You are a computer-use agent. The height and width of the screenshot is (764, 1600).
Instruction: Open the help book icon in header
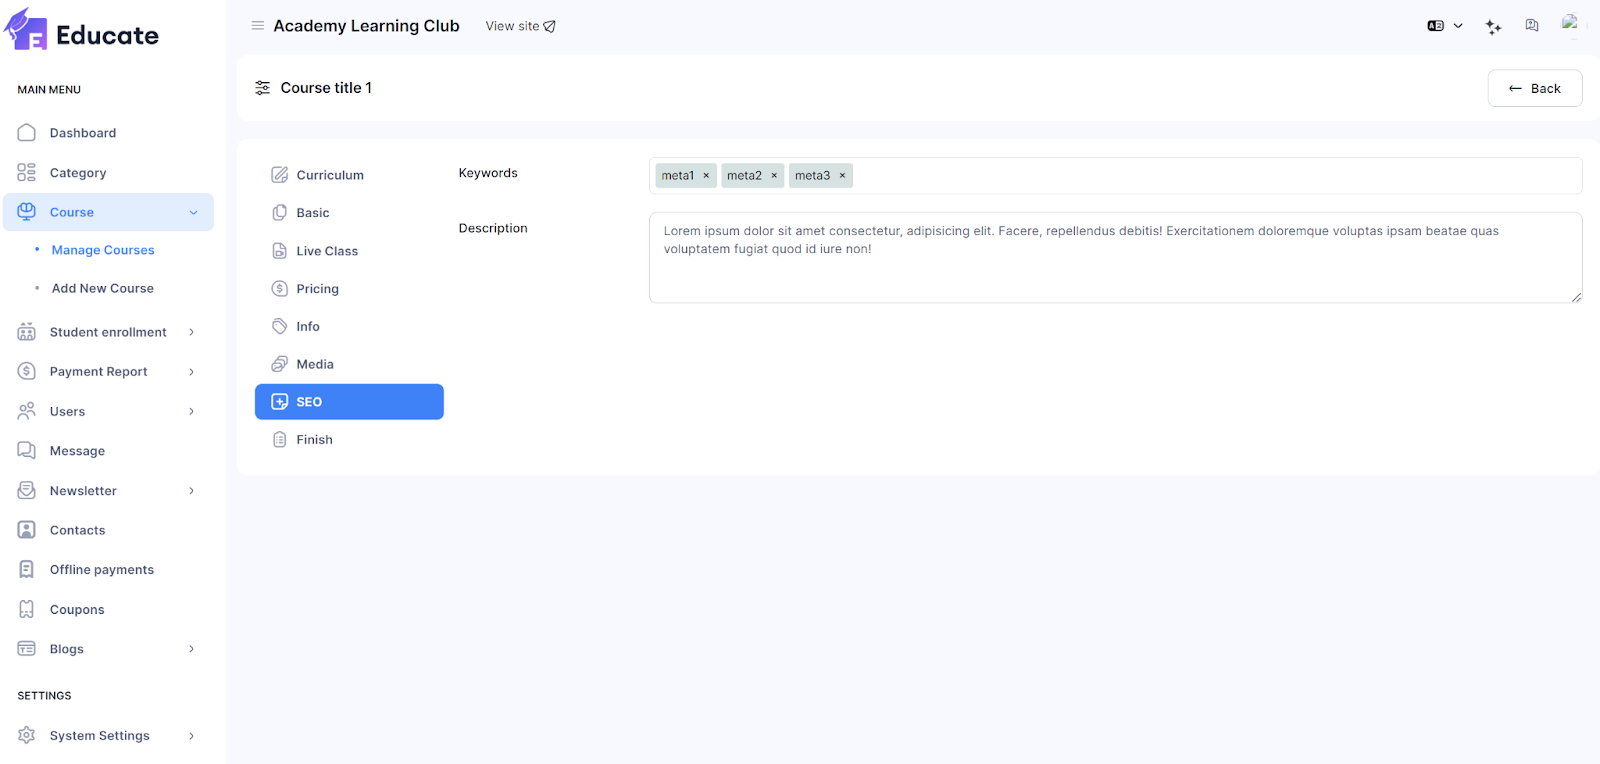[1531, 26]
